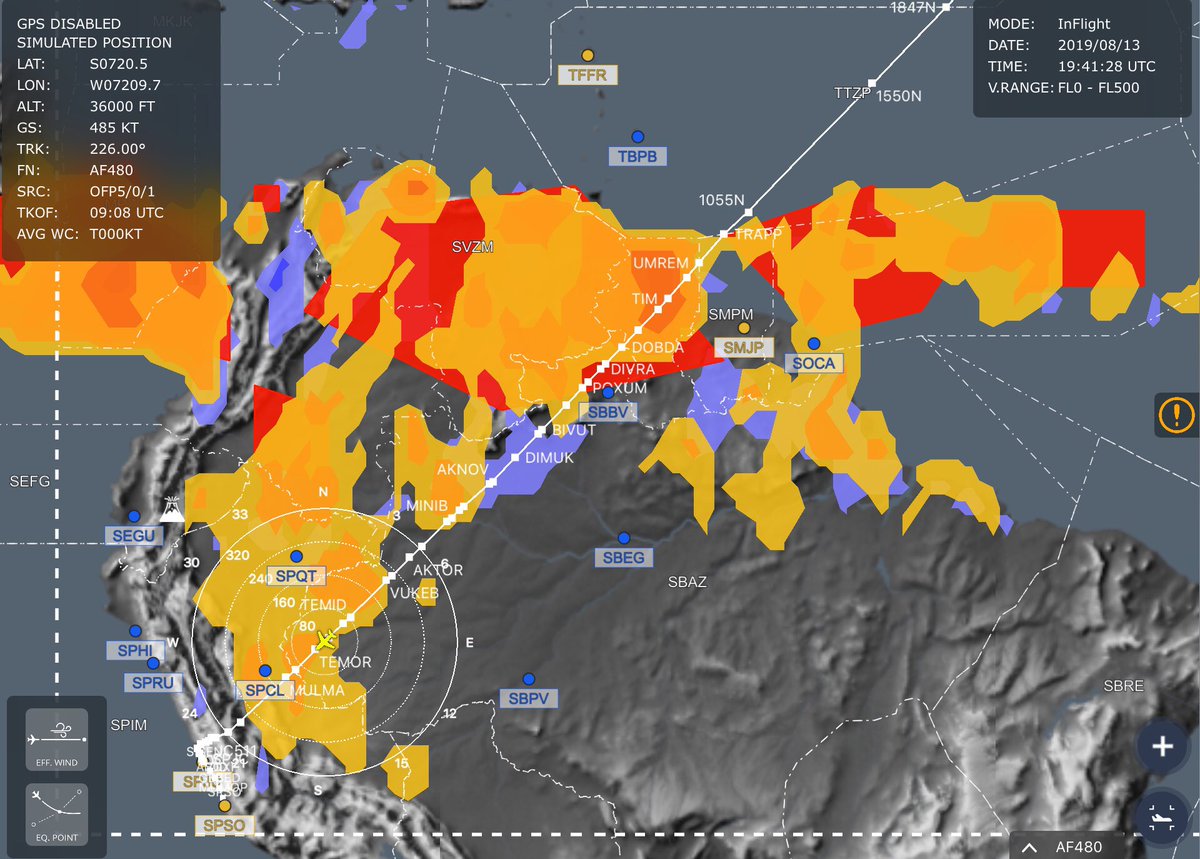Screen dimensions: 1200x859
Task: Select the UMREM waypoint
Action: coord(699,262)
